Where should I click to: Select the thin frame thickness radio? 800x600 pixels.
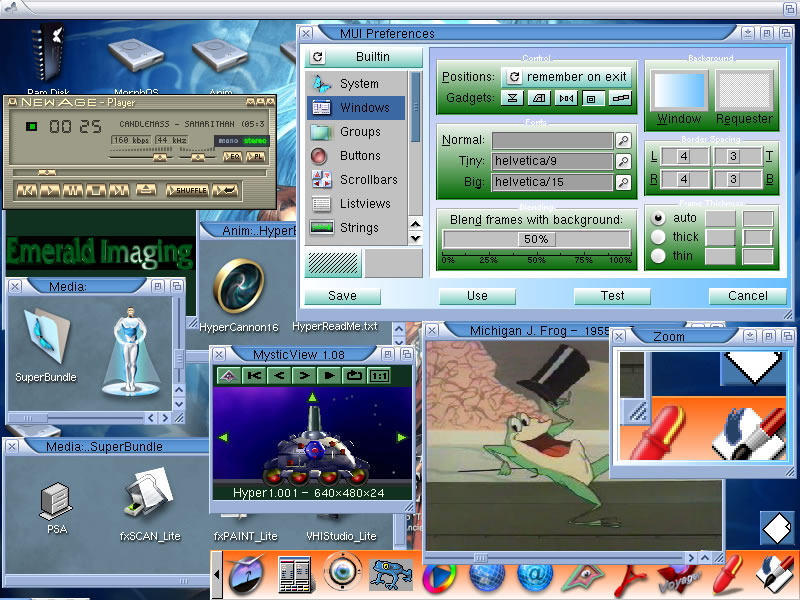[x=658, y=256]
